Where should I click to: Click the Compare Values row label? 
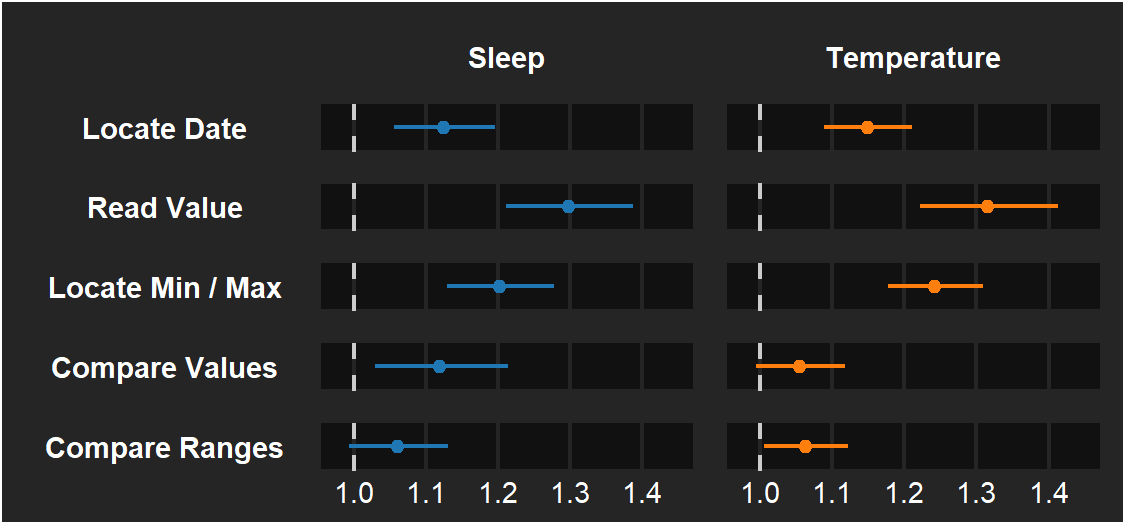164,368
